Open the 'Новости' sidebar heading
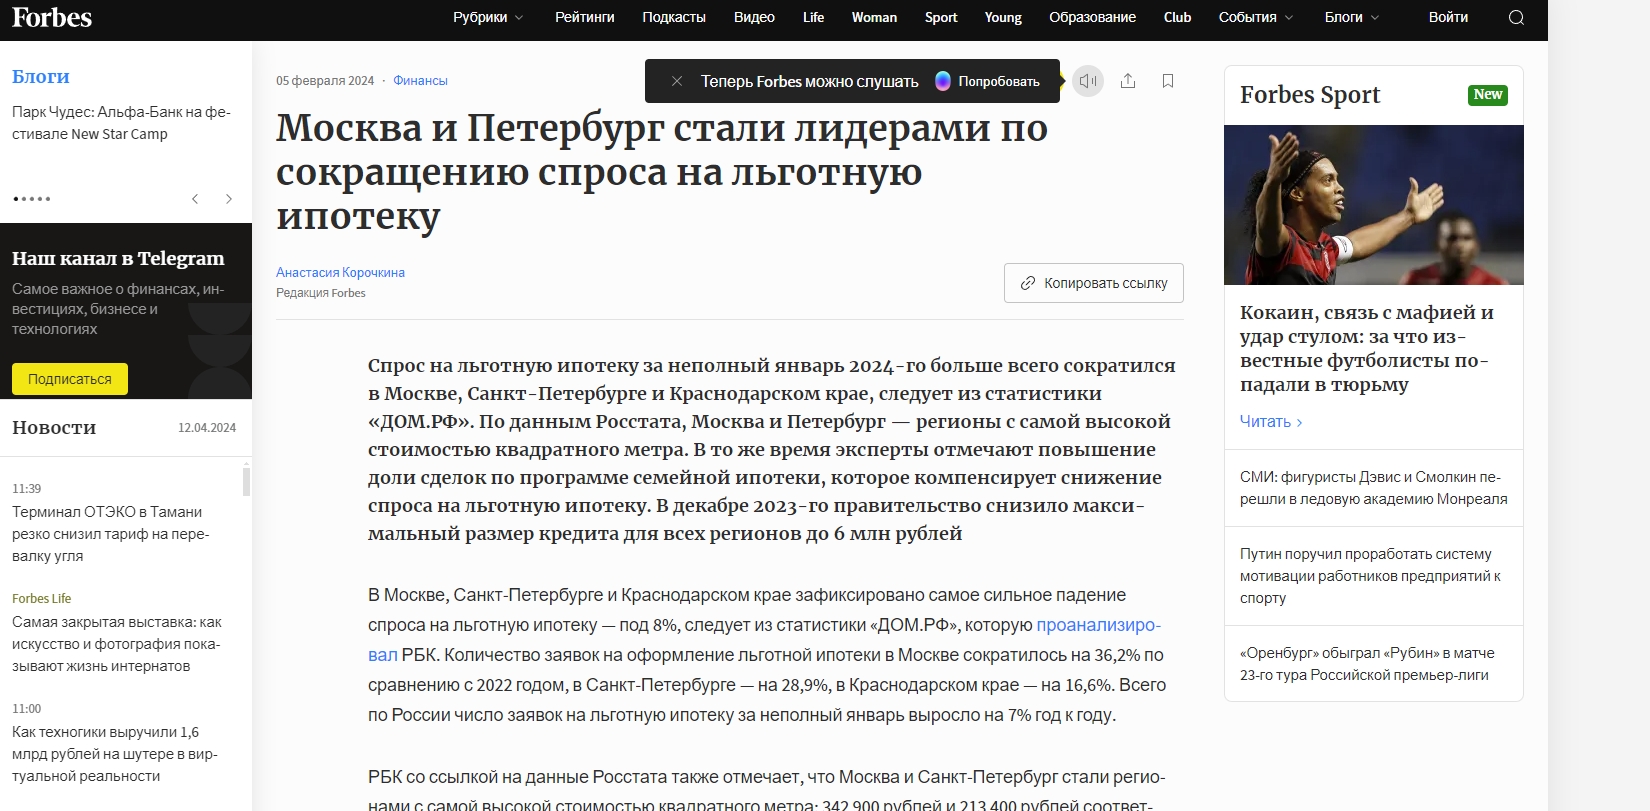1650x811 pixels. pos(54,427)
